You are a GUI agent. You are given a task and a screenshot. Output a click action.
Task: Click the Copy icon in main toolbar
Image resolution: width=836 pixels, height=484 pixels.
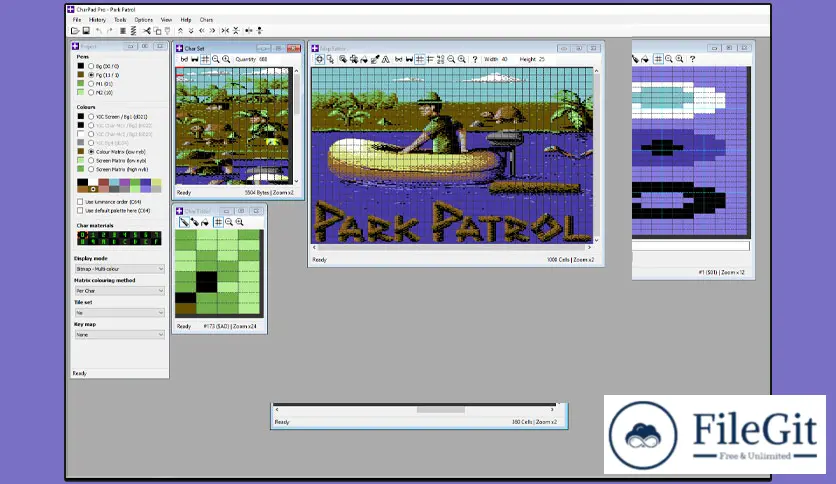(157, 31)
